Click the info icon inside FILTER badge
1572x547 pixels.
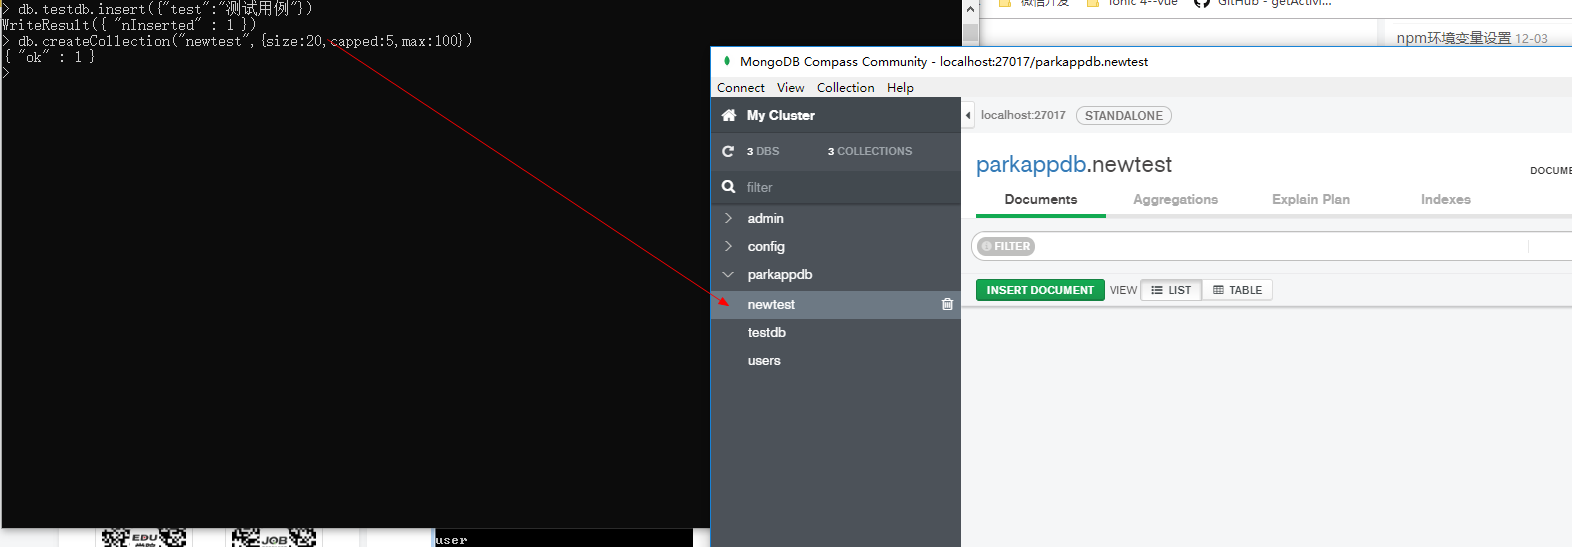(x=986, y=246)
